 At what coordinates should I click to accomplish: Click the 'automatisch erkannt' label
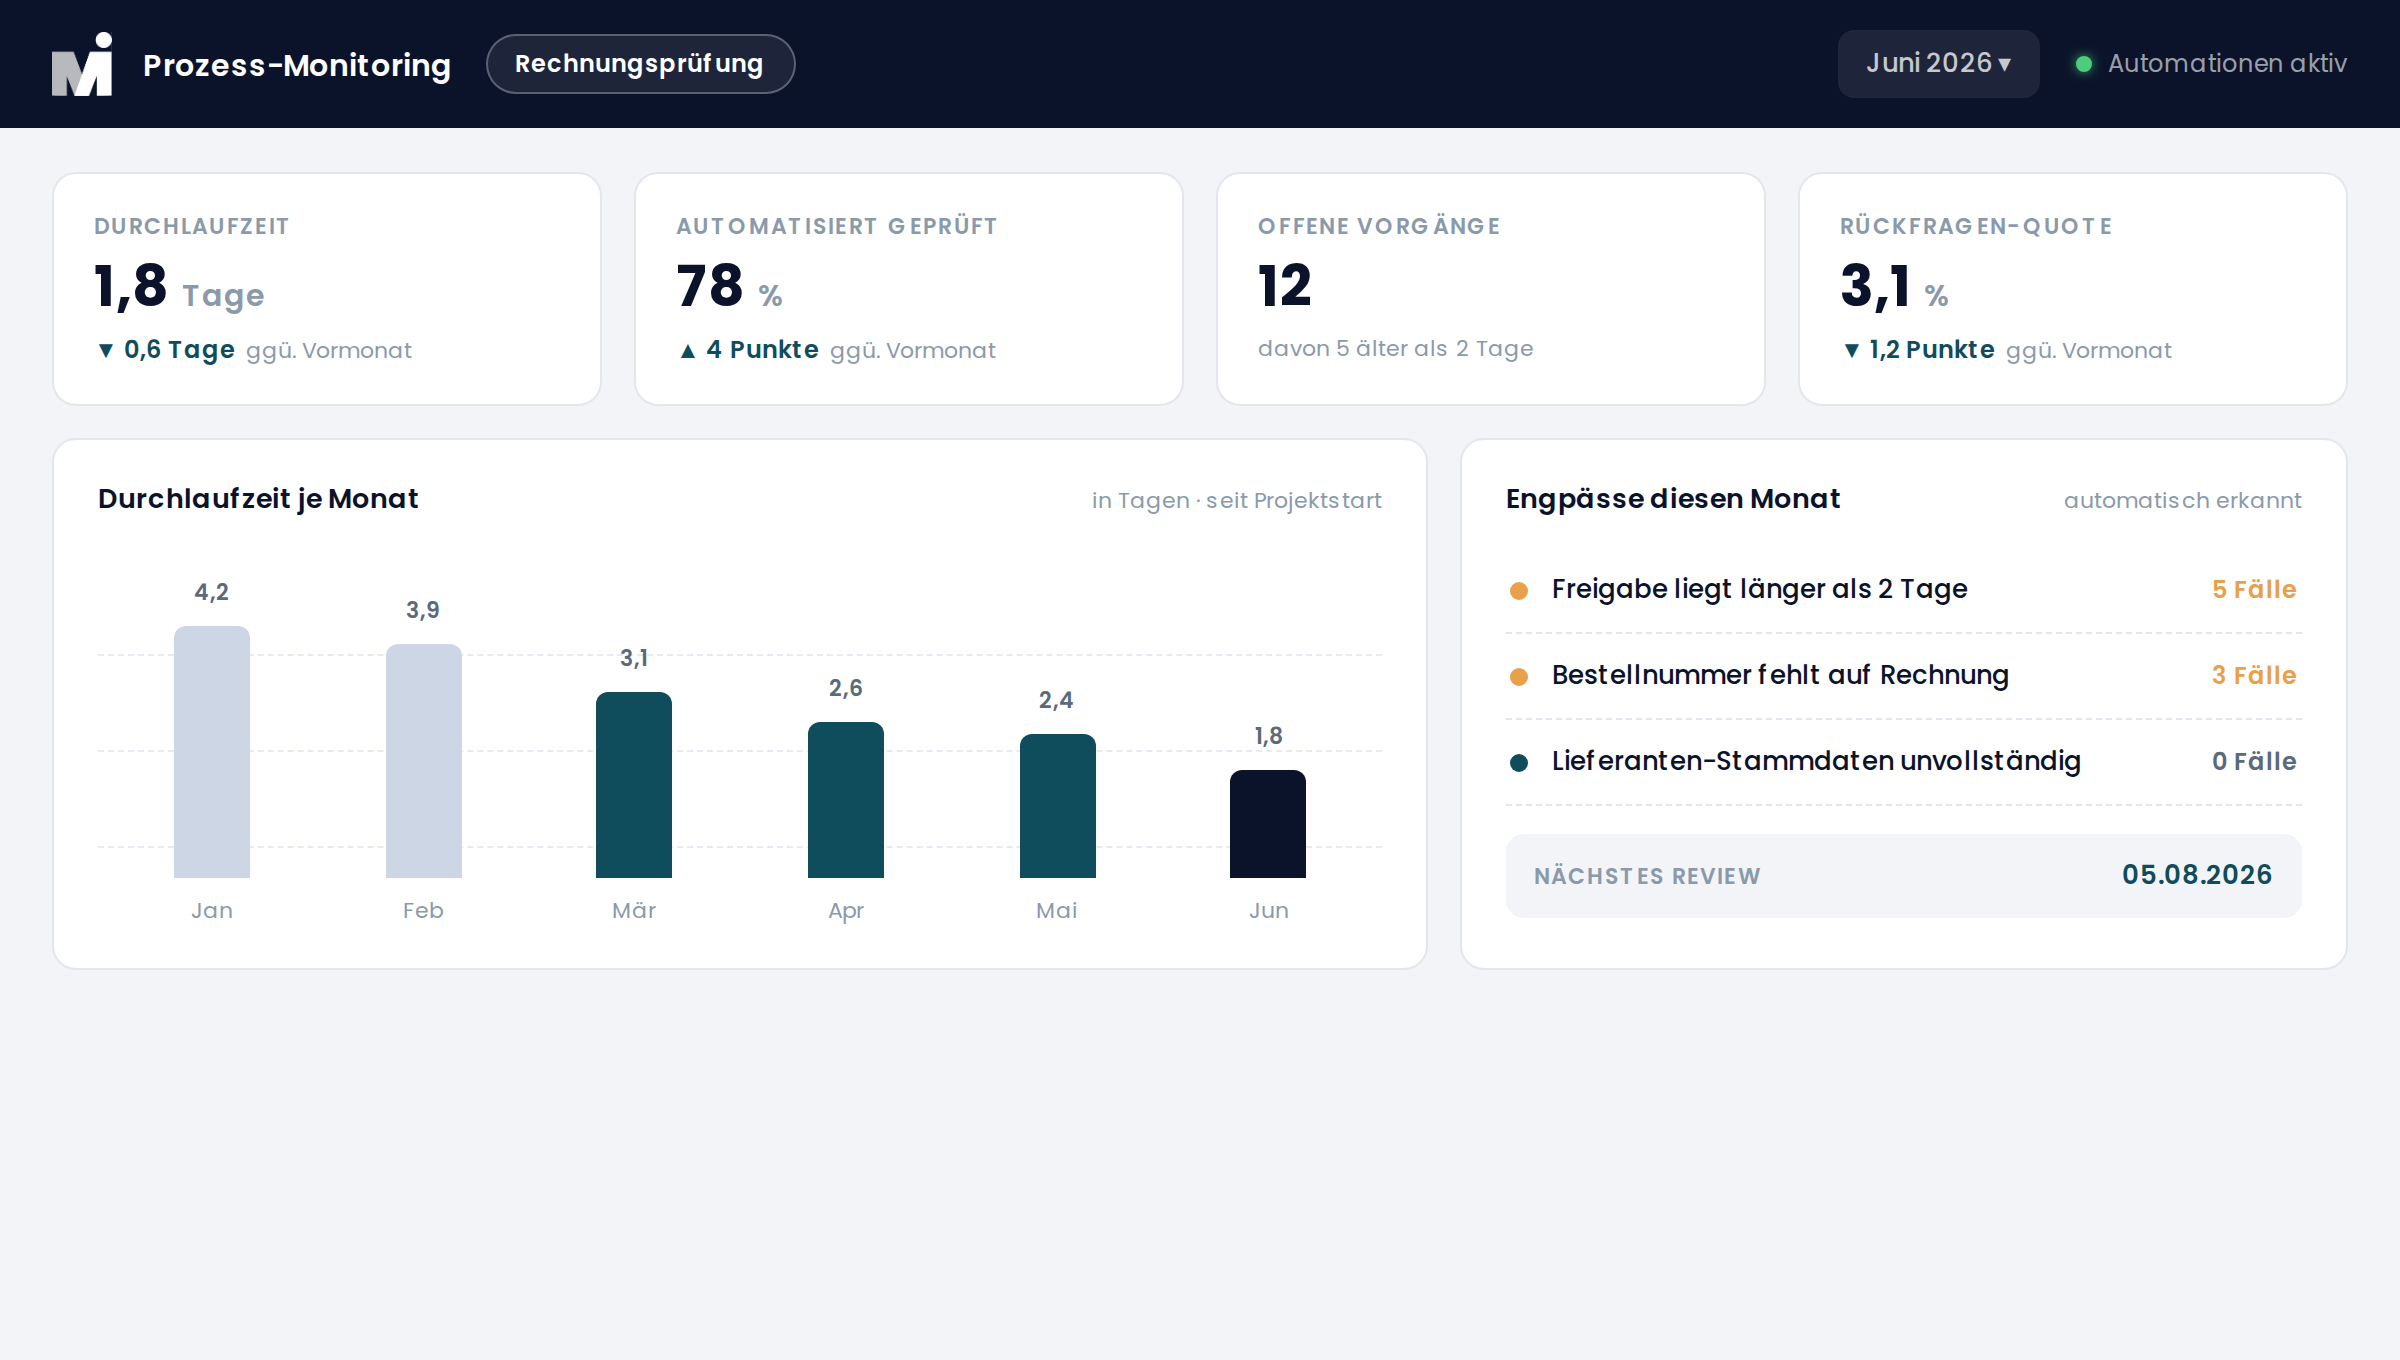point(2183,500)
